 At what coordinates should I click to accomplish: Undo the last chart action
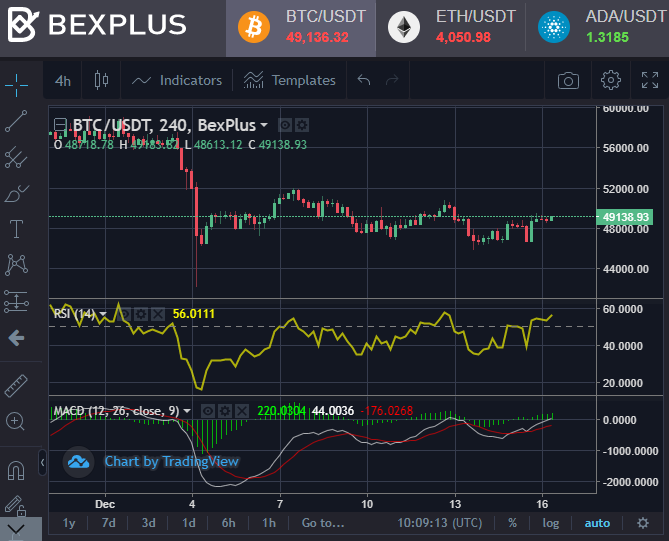(364, 80)
